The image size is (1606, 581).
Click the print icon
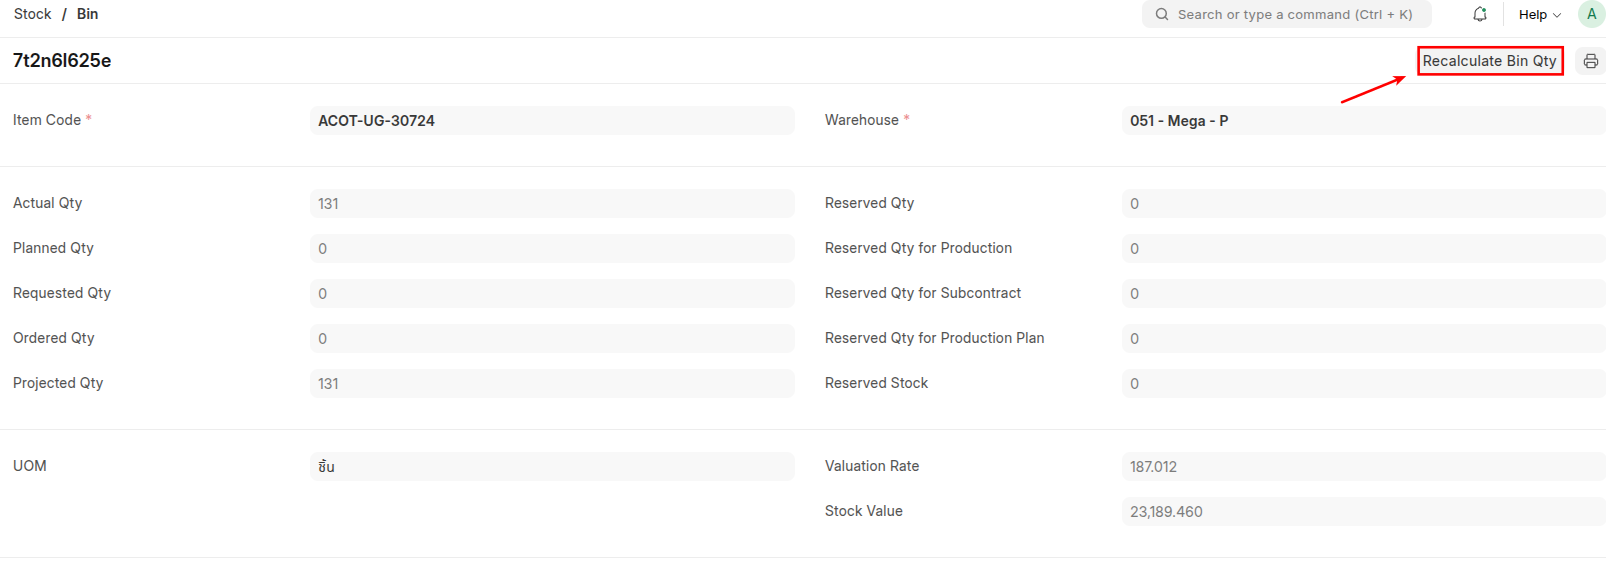[1591, 61]
